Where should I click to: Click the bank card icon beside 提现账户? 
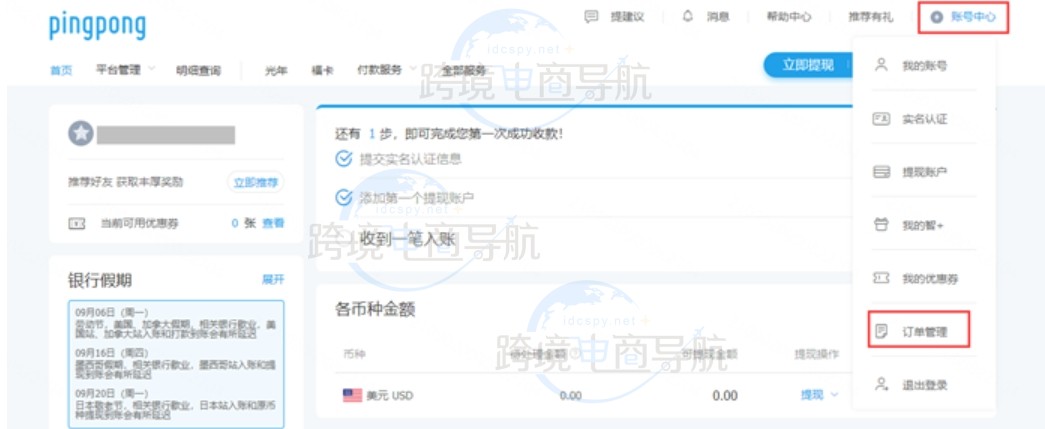[881, 172]
